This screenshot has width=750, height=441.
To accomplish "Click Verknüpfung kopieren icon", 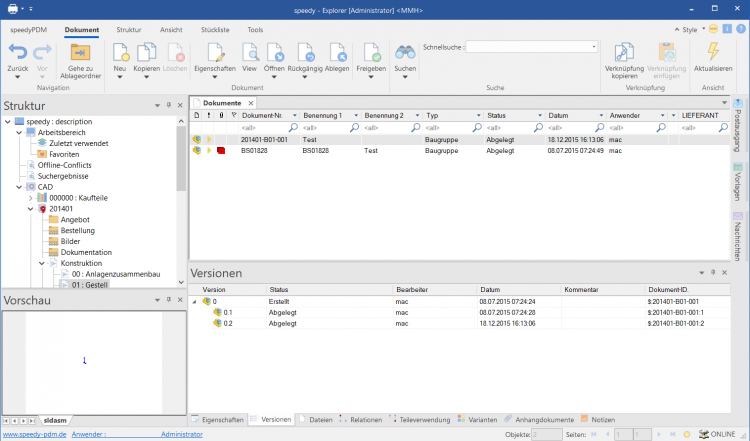I will [624, 52].
